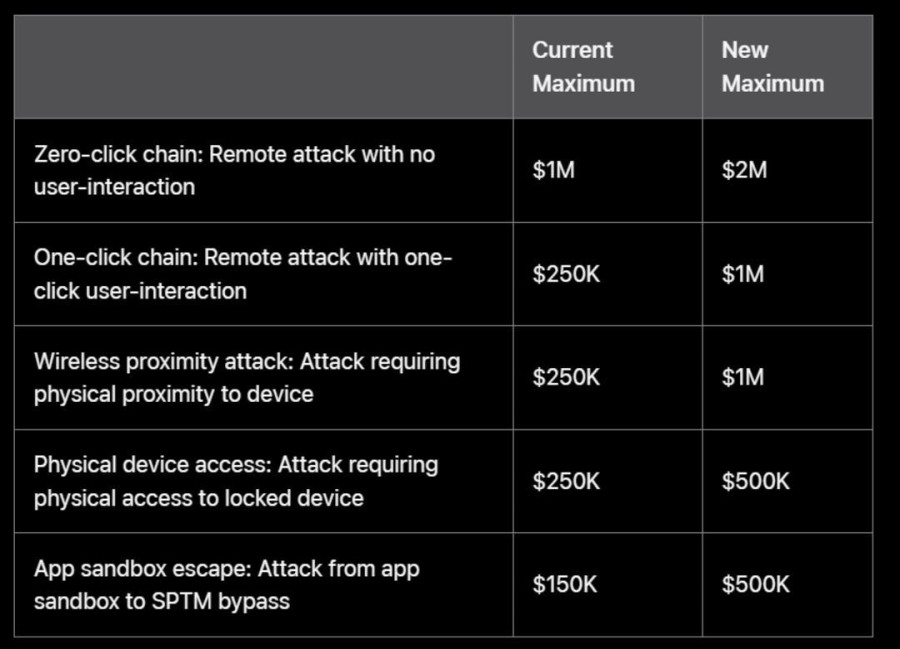Click the $2M new maximum value
900x649 pixels.
coord(744,171)
